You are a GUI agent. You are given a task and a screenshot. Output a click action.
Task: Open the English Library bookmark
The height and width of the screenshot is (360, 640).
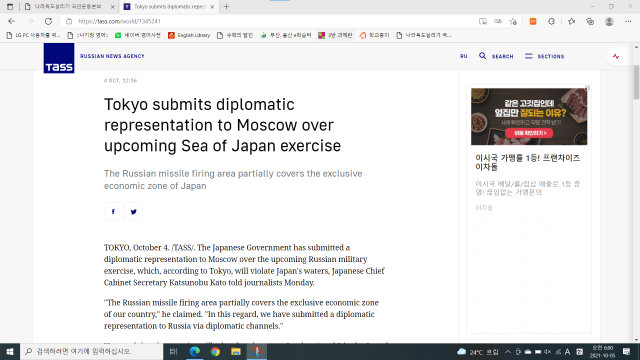pyautogui.click(x=189, y=36)
